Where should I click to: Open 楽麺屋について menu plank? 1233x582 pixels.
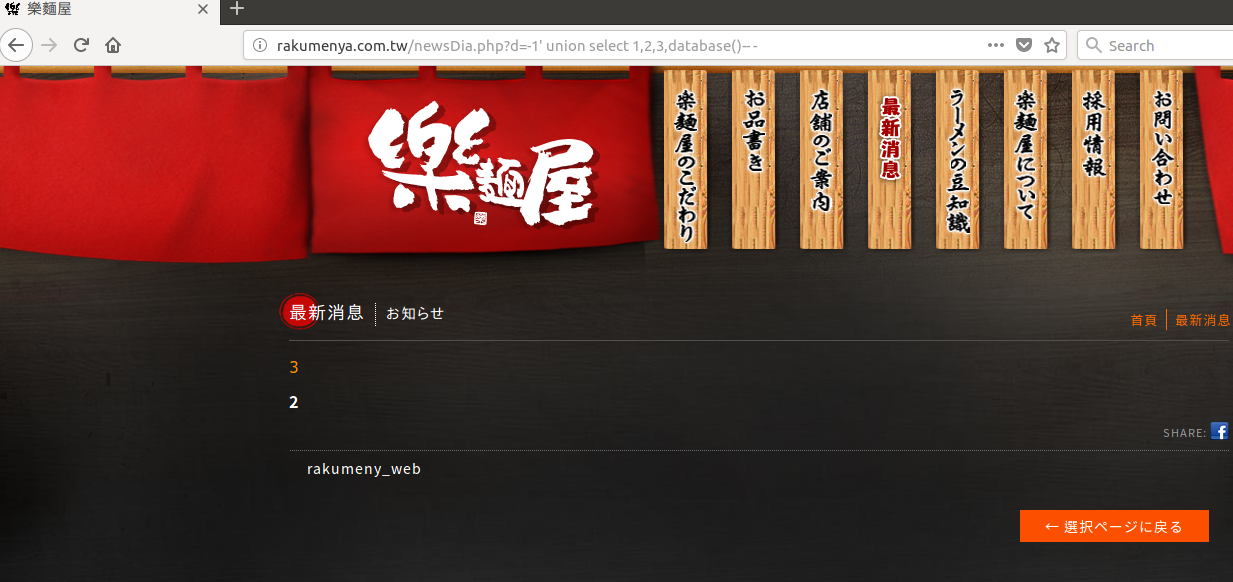click(x=1026, y=159)
